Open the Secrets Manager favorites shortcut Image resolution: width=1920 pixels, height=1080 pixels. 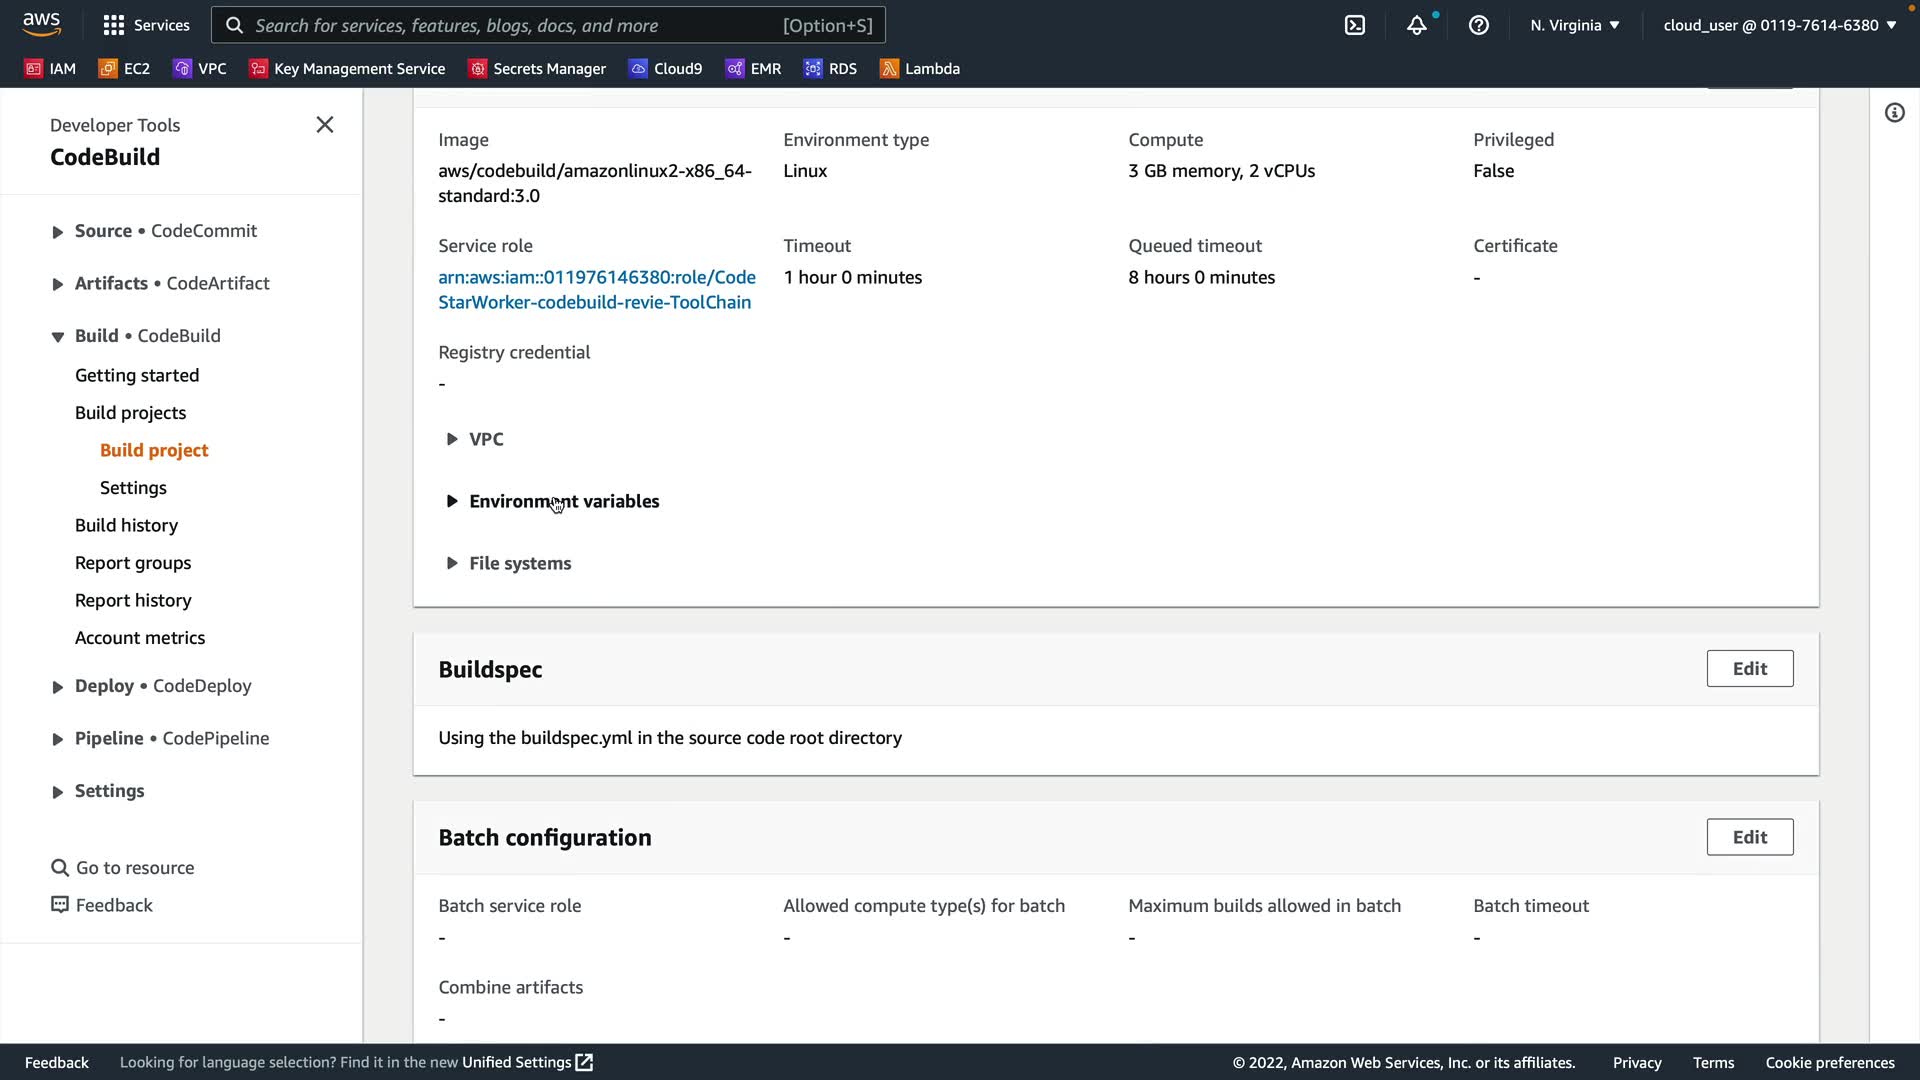point(537,68)
